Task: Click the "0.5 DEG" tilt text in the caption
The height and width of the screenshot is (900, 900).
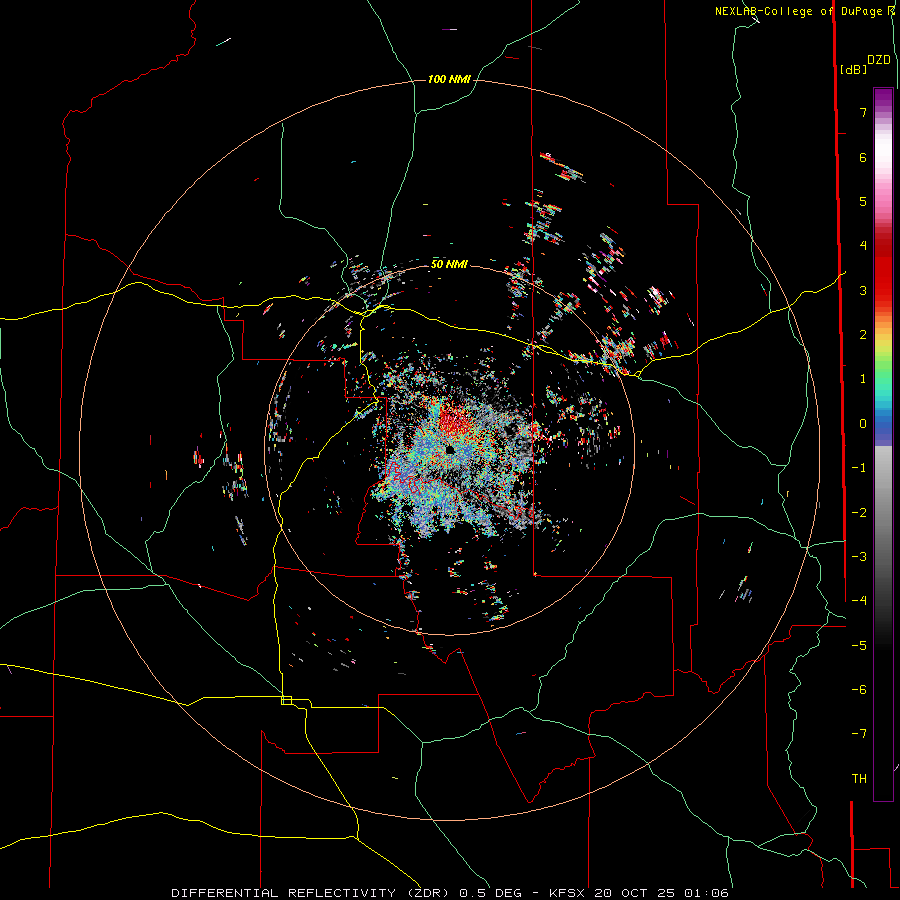Action: [491, 893]
